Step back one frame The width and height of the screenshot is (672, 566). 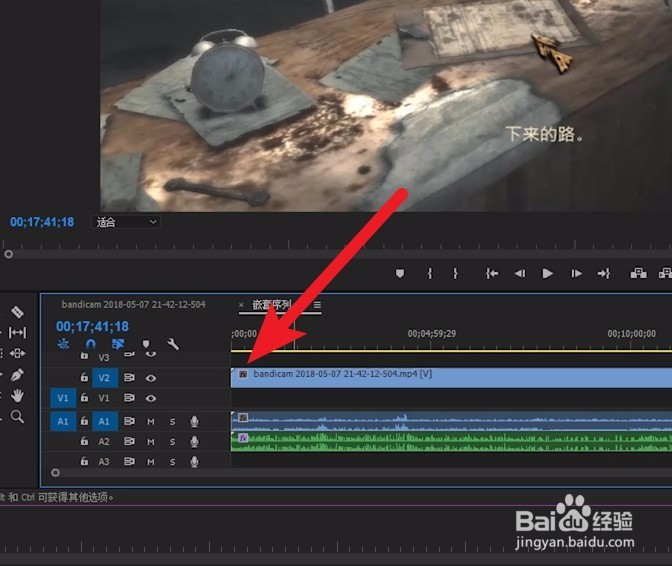[520, 273]
